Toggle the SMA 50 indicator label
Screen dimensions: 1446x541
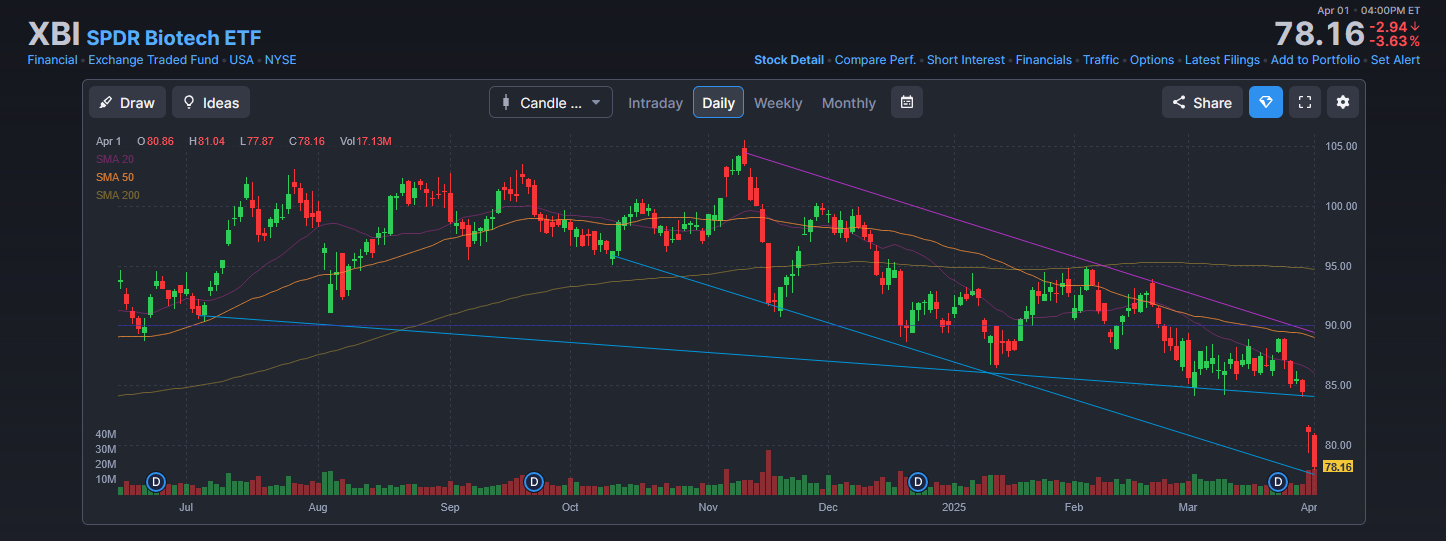(x=115, y=177)
